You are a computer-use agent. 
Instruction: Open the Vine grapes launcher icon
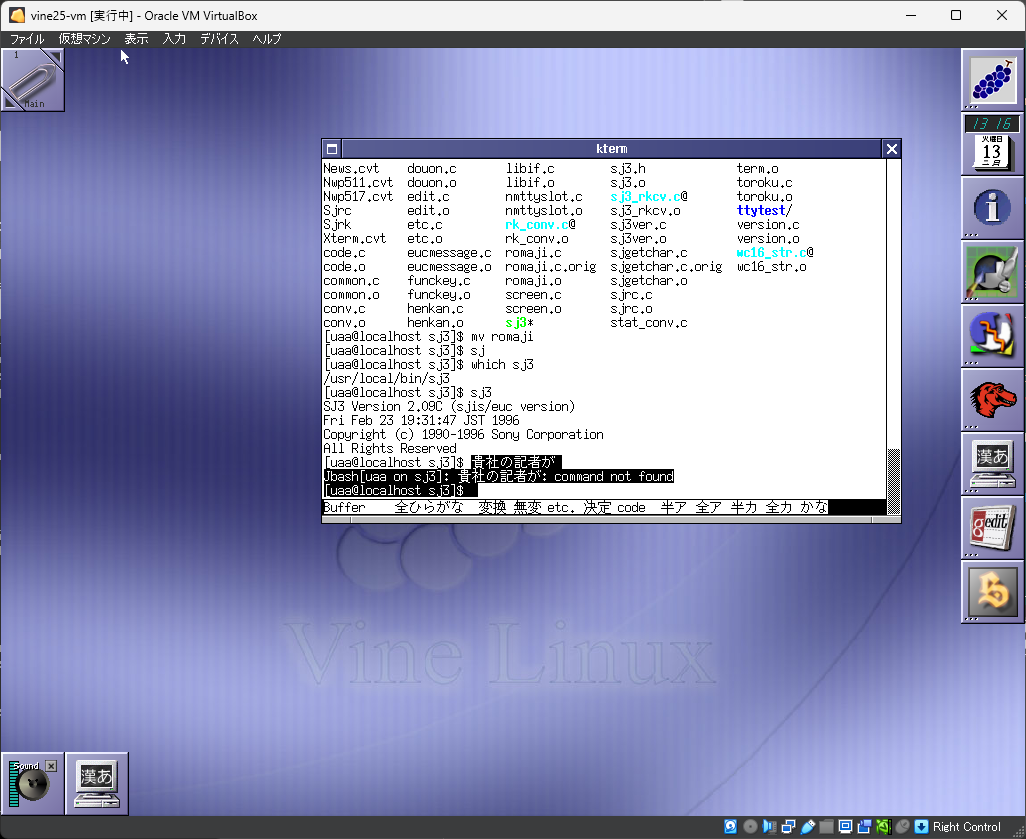992,79
